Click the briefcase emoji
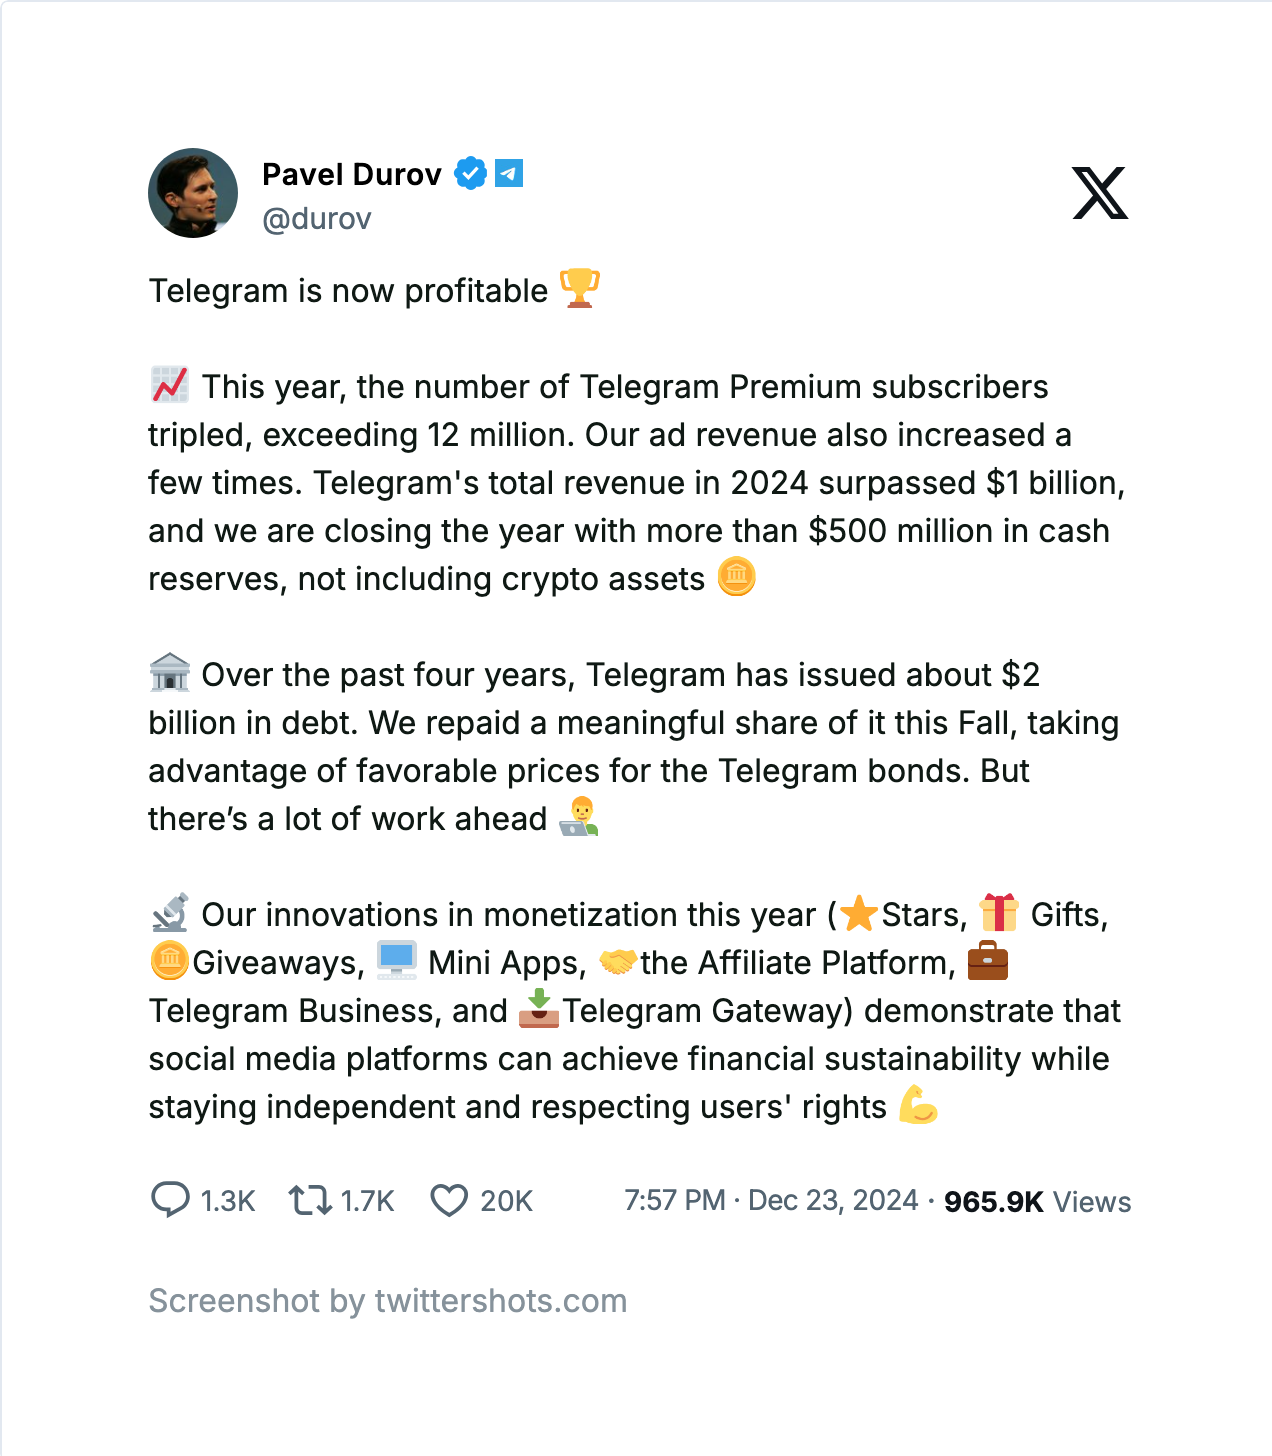 pos(988,961)
